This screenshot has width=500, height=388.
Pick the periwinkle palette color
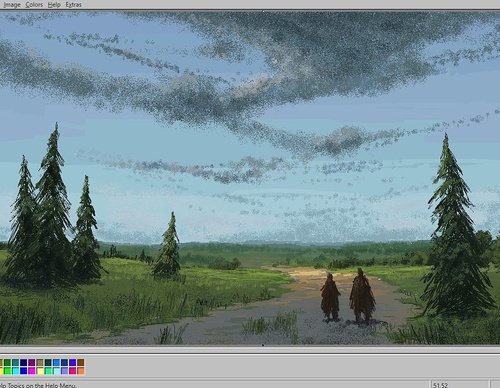(x=64, y=371)
